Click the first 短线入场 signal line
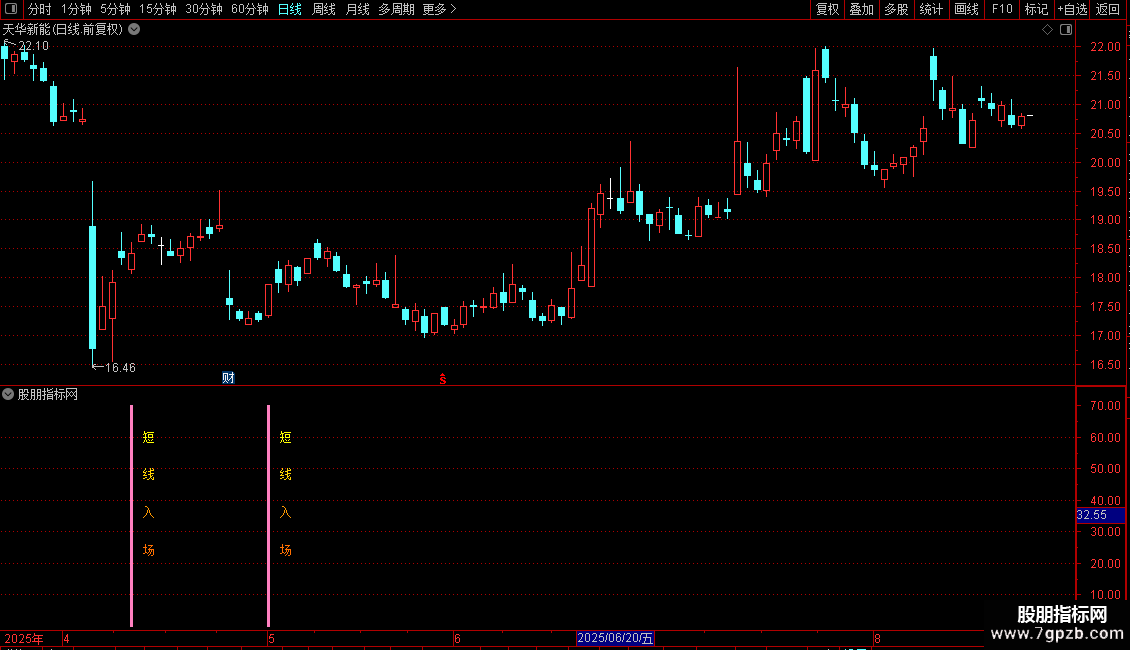 (131, 515)
